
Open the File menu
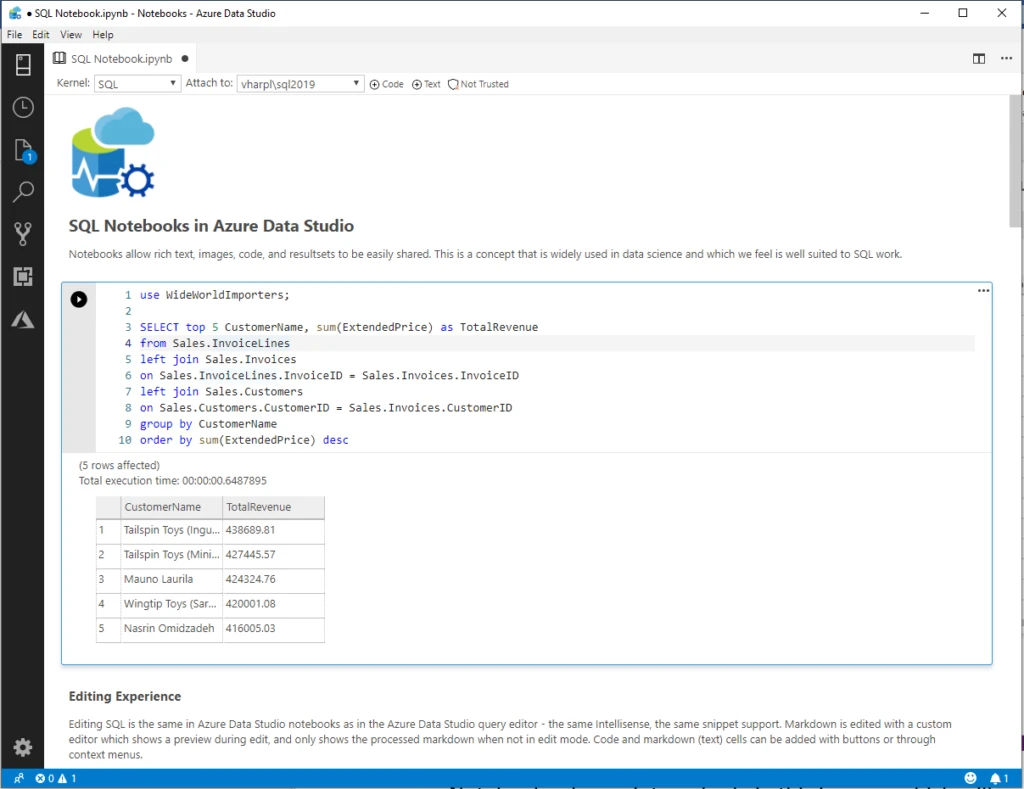[15, 33]
